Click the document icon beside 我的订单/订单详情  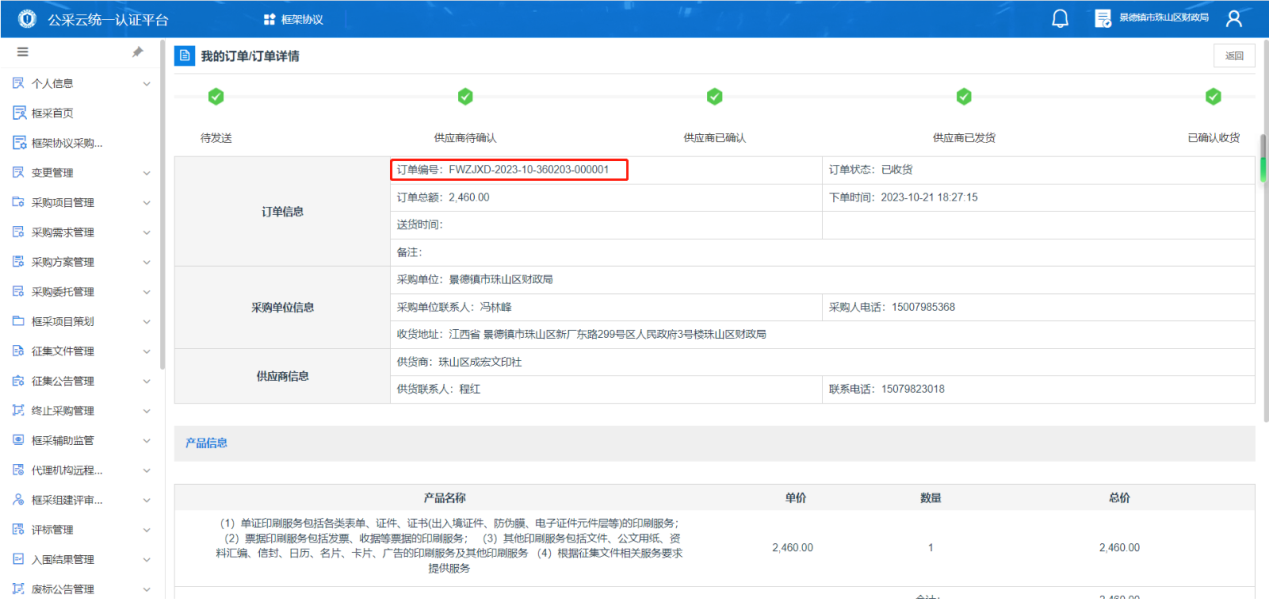184,56
